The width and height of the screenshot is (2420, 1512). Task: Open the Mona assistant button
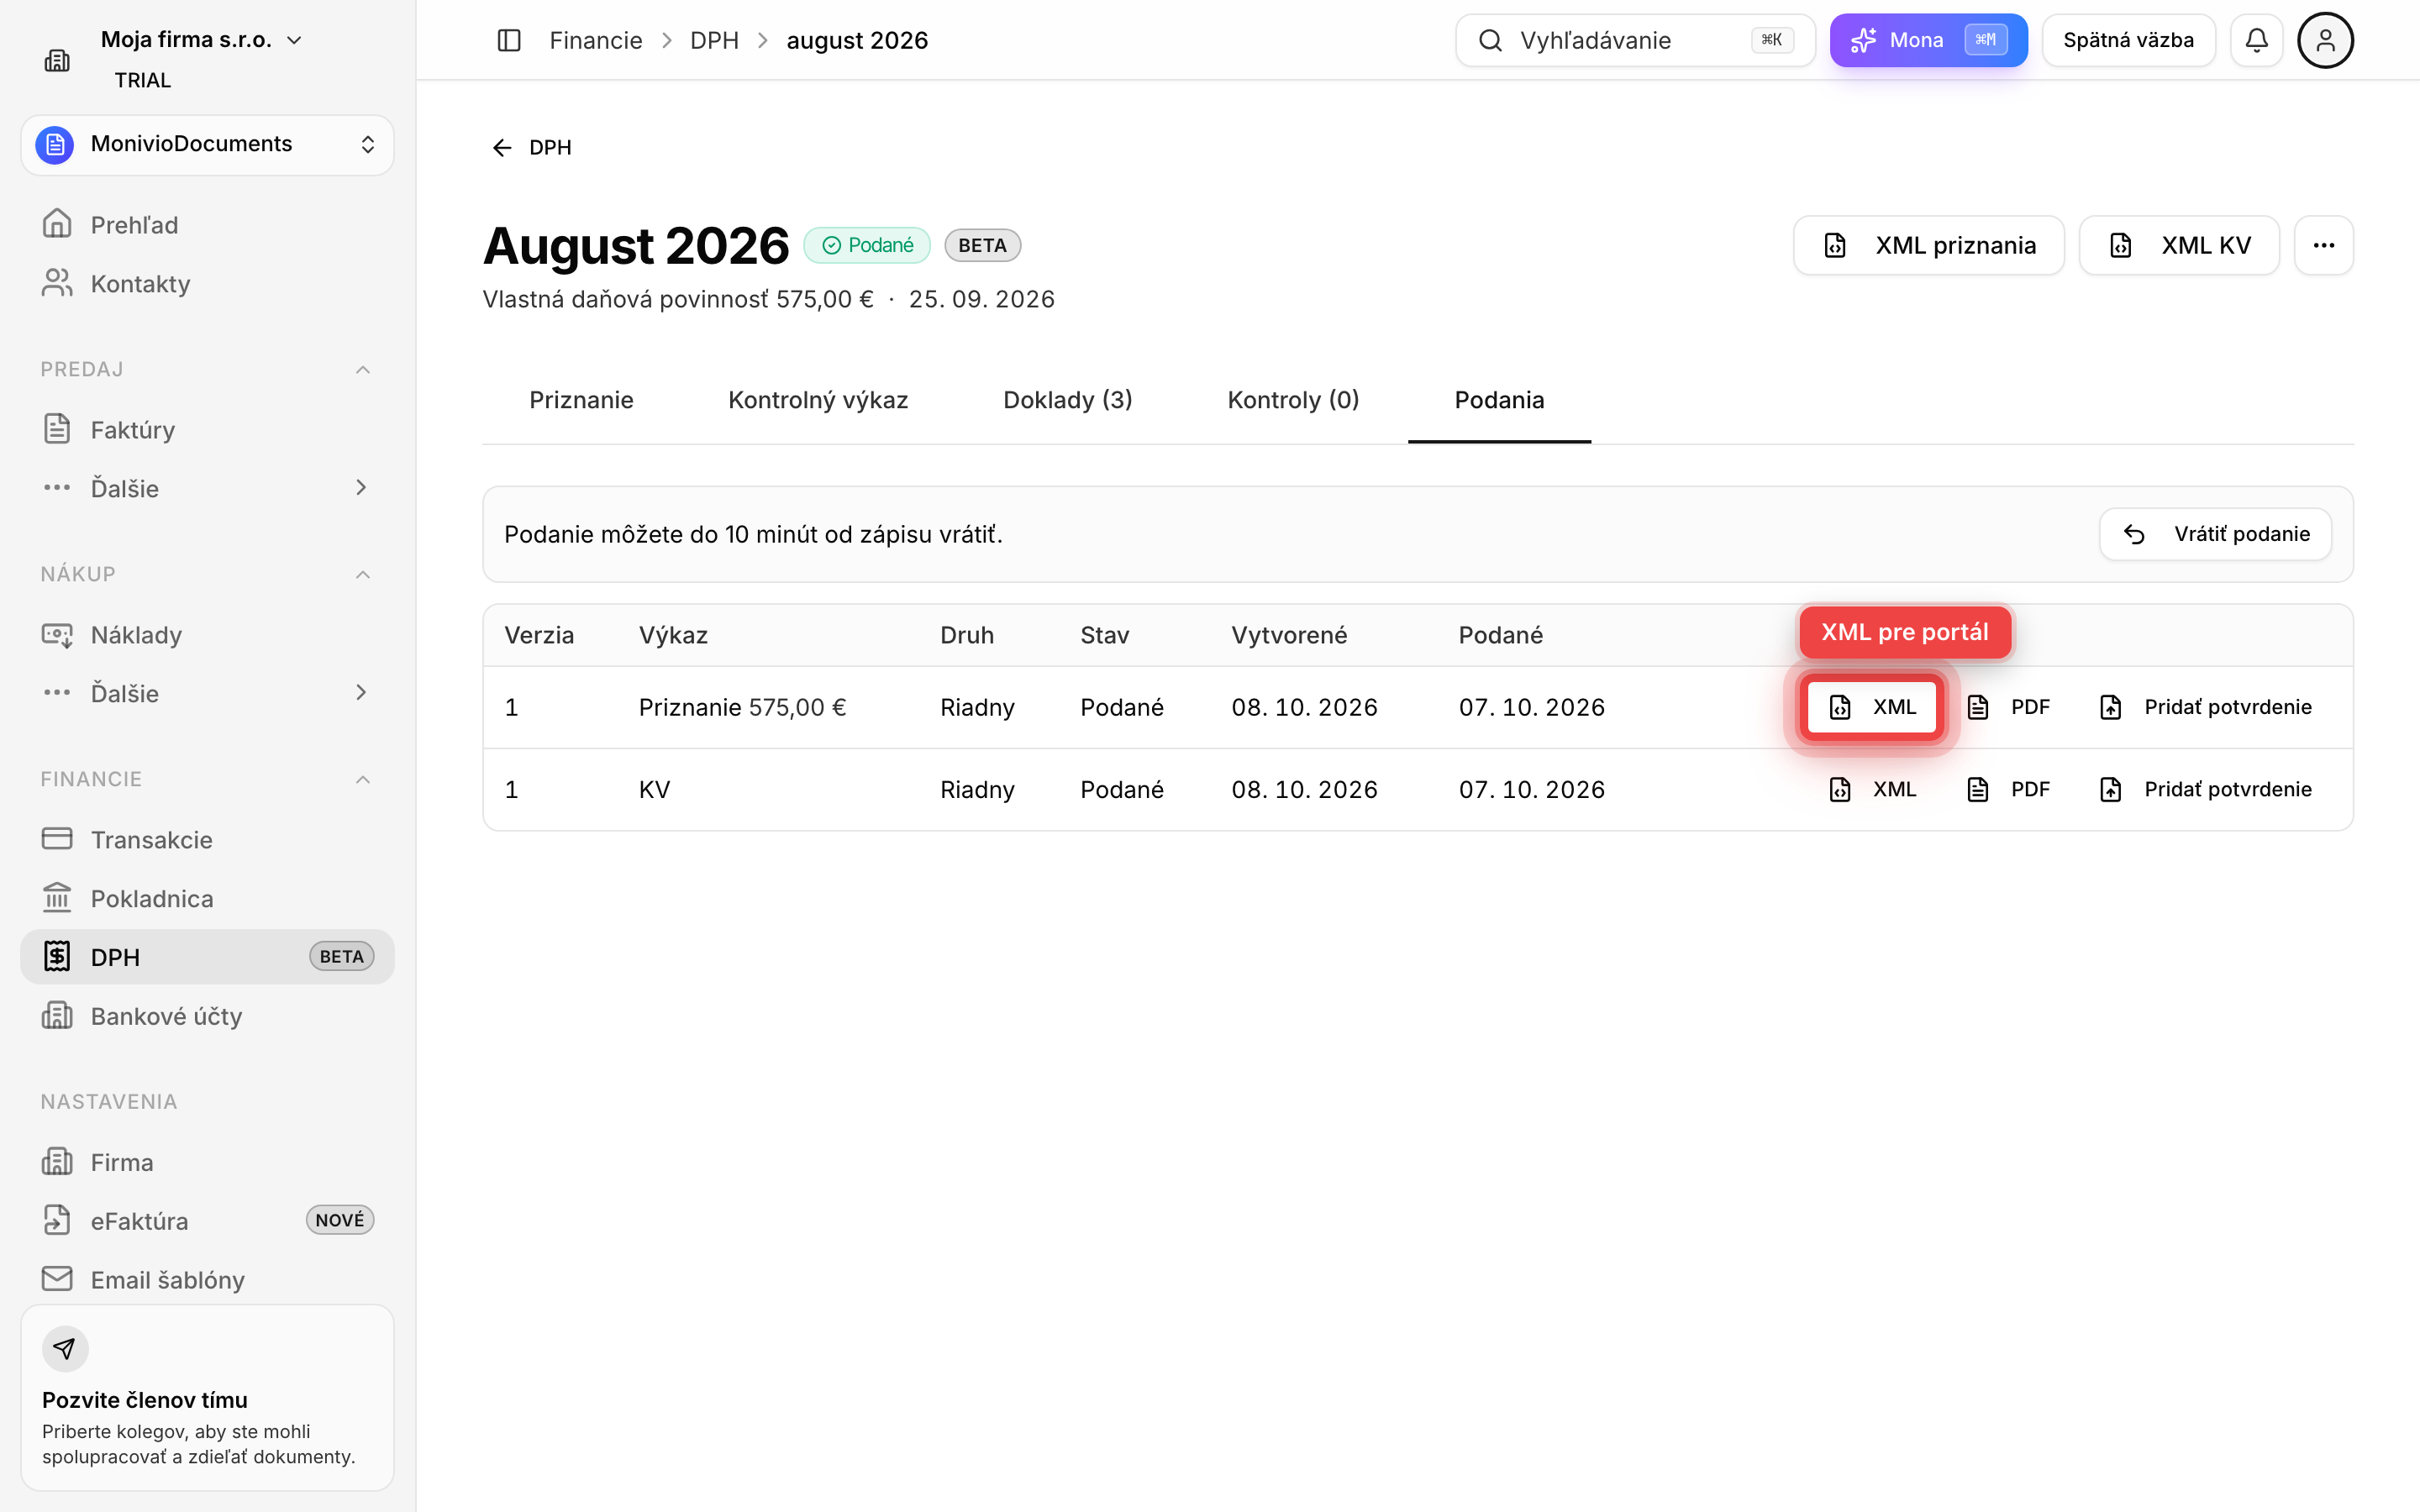pyautogui.click(x=1928, y=40)
